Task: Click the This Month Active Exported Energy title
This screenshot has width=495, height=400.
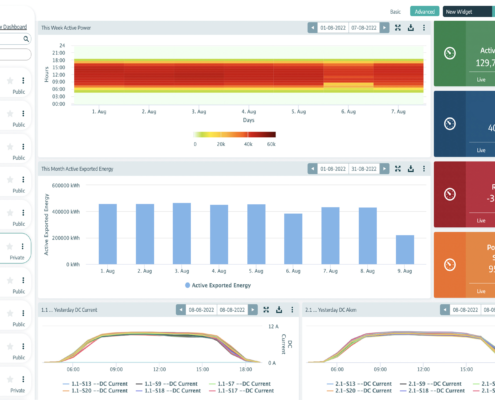Action: [77, 169]
